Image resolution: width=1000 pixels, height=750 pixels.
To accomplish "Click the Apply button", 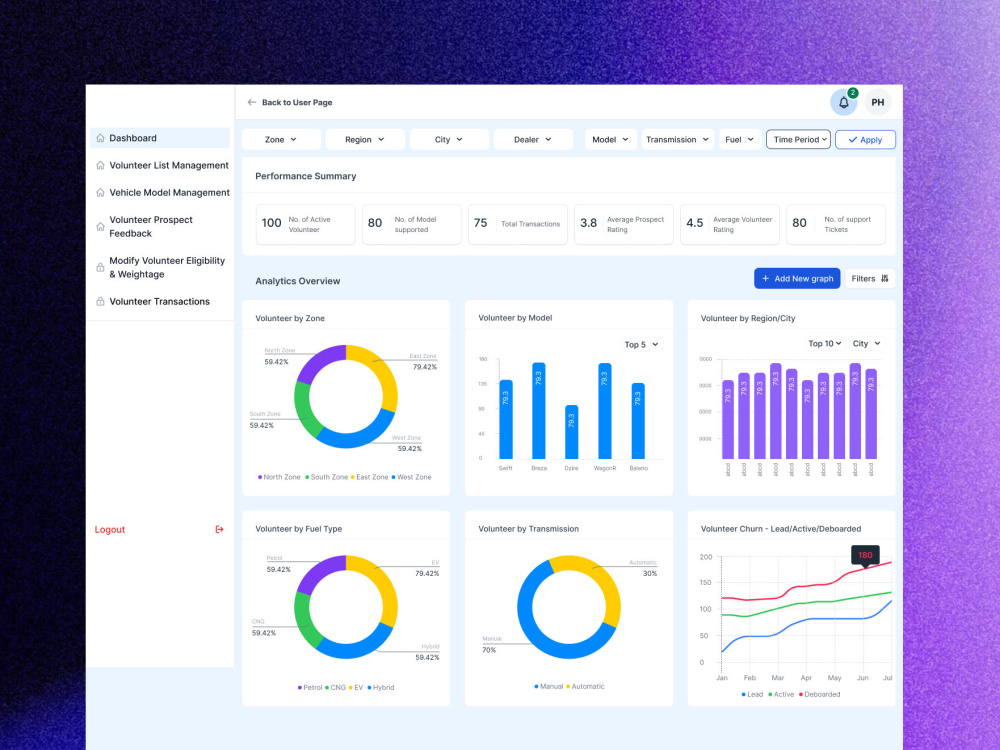I will 865,140.
